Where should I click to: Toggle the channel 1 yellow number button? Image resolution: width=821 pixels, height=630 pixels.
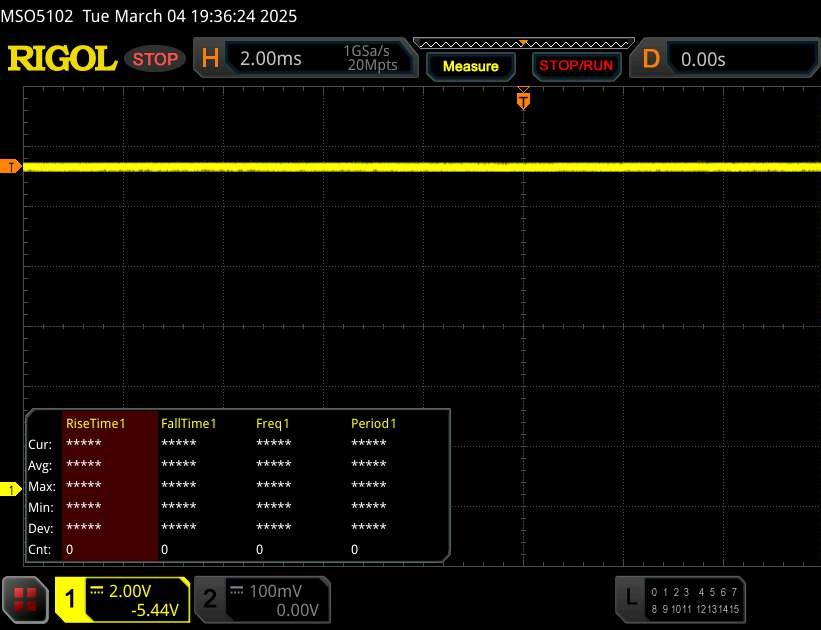pyautogui.click(x=70, y=599)
